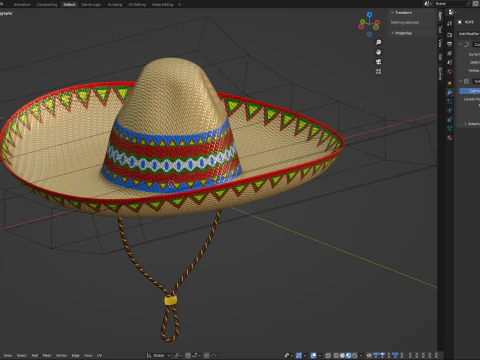
Task: Open the Object properties tab icon
Action: 450,83
